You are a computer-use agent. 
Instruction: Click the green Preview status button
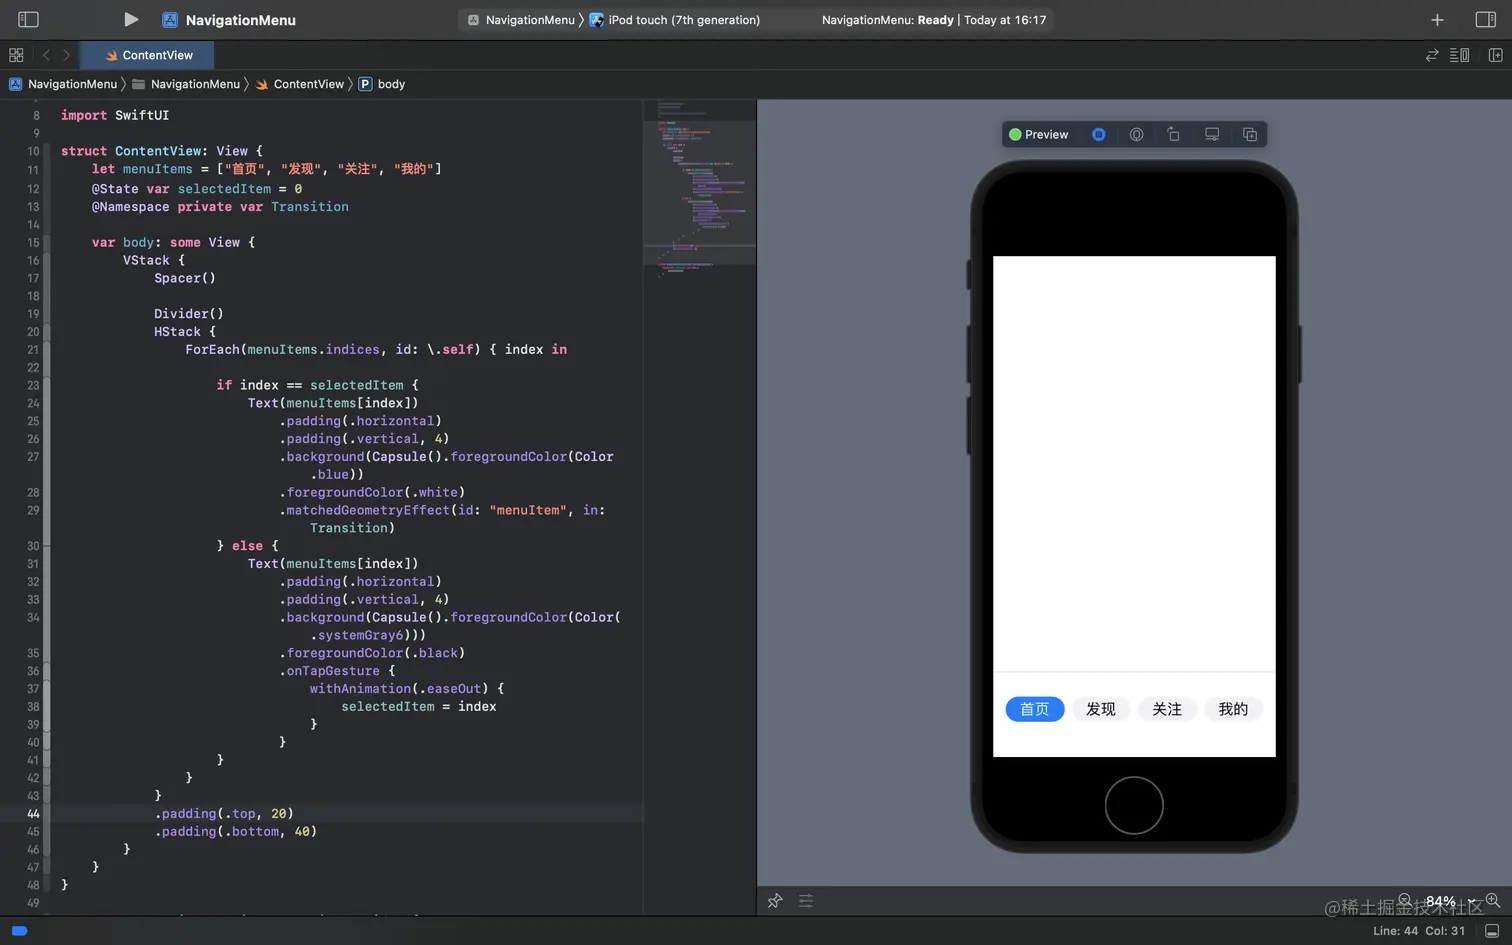click(x=1038, y=134)
